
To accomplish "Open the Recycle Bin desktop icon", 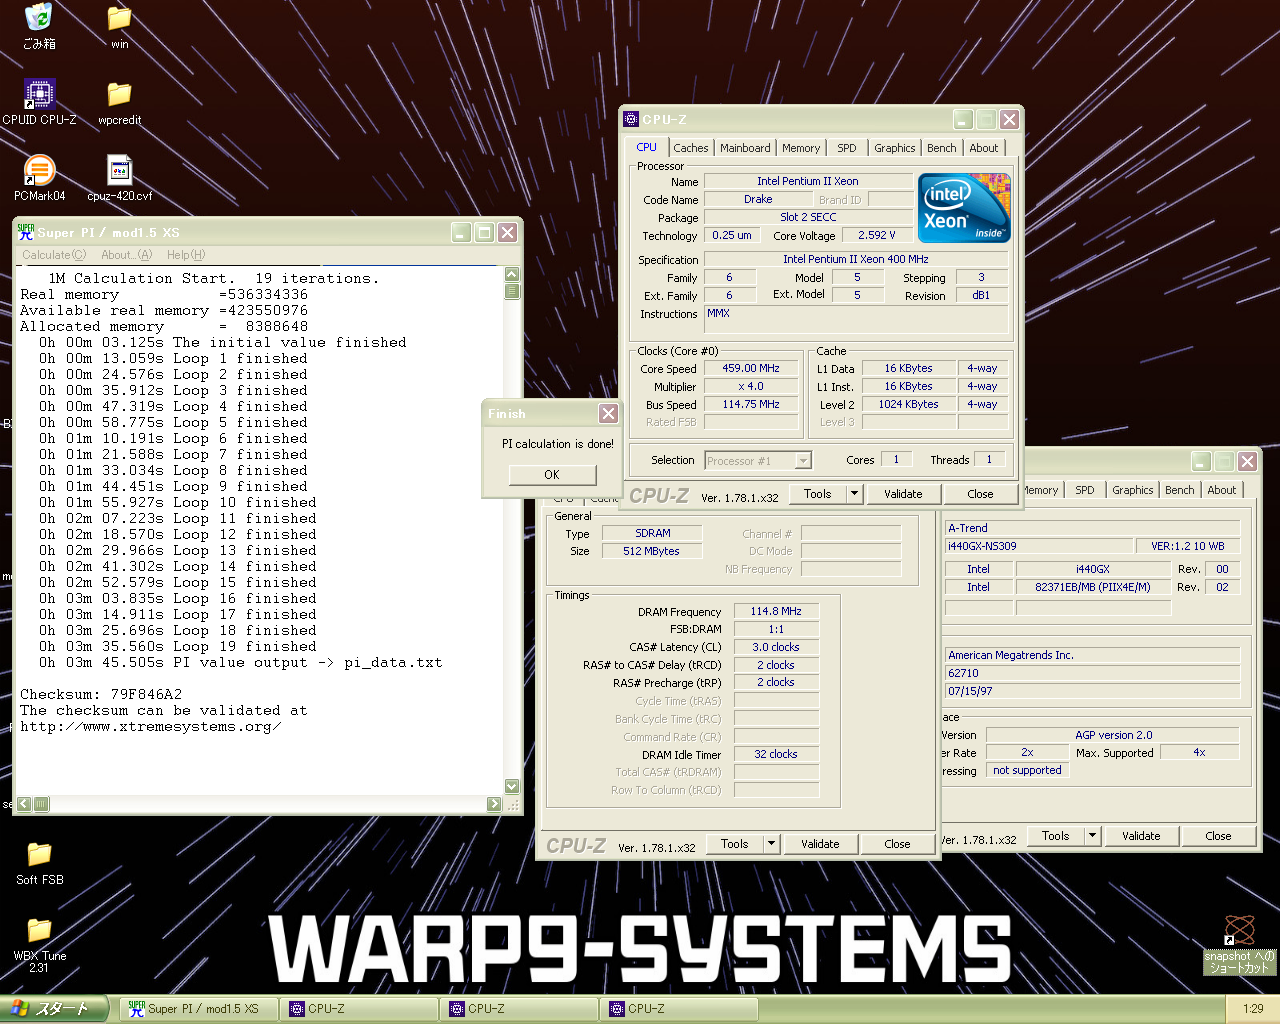I will coord(39,20).
